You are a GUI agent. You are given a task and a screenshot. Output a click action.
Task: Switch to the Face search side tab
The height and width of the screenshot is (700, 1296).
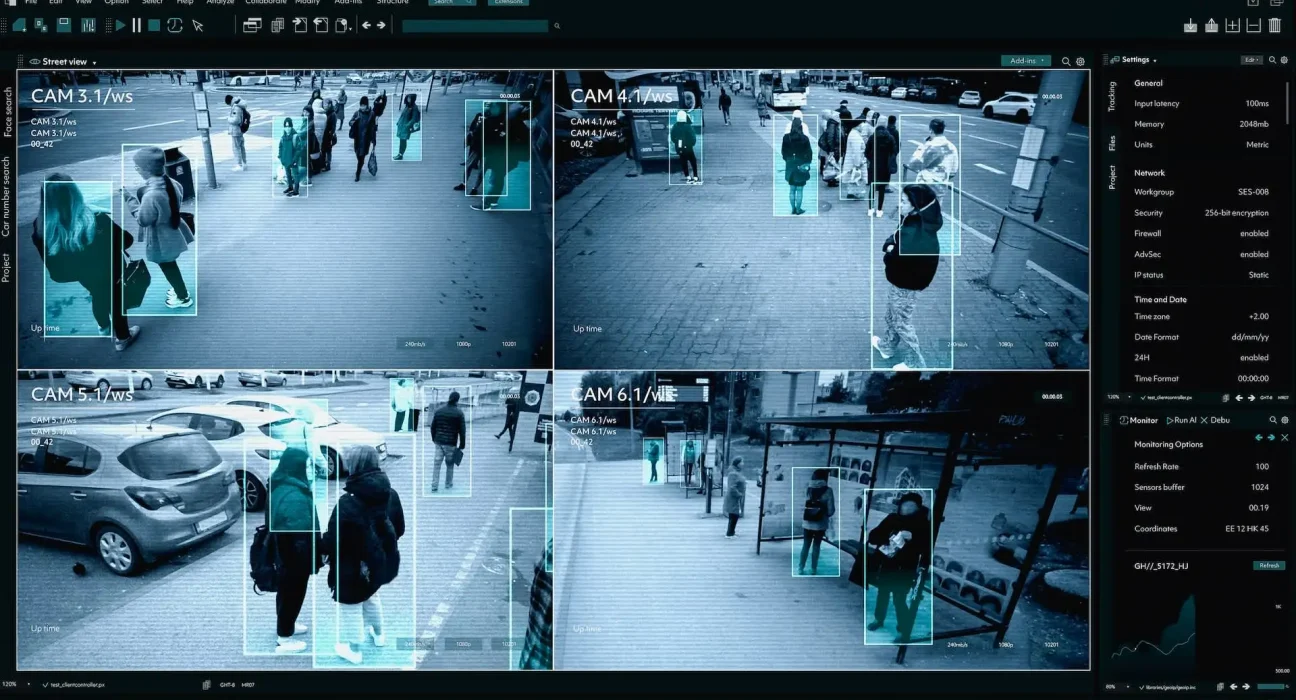tap(8, 112)
